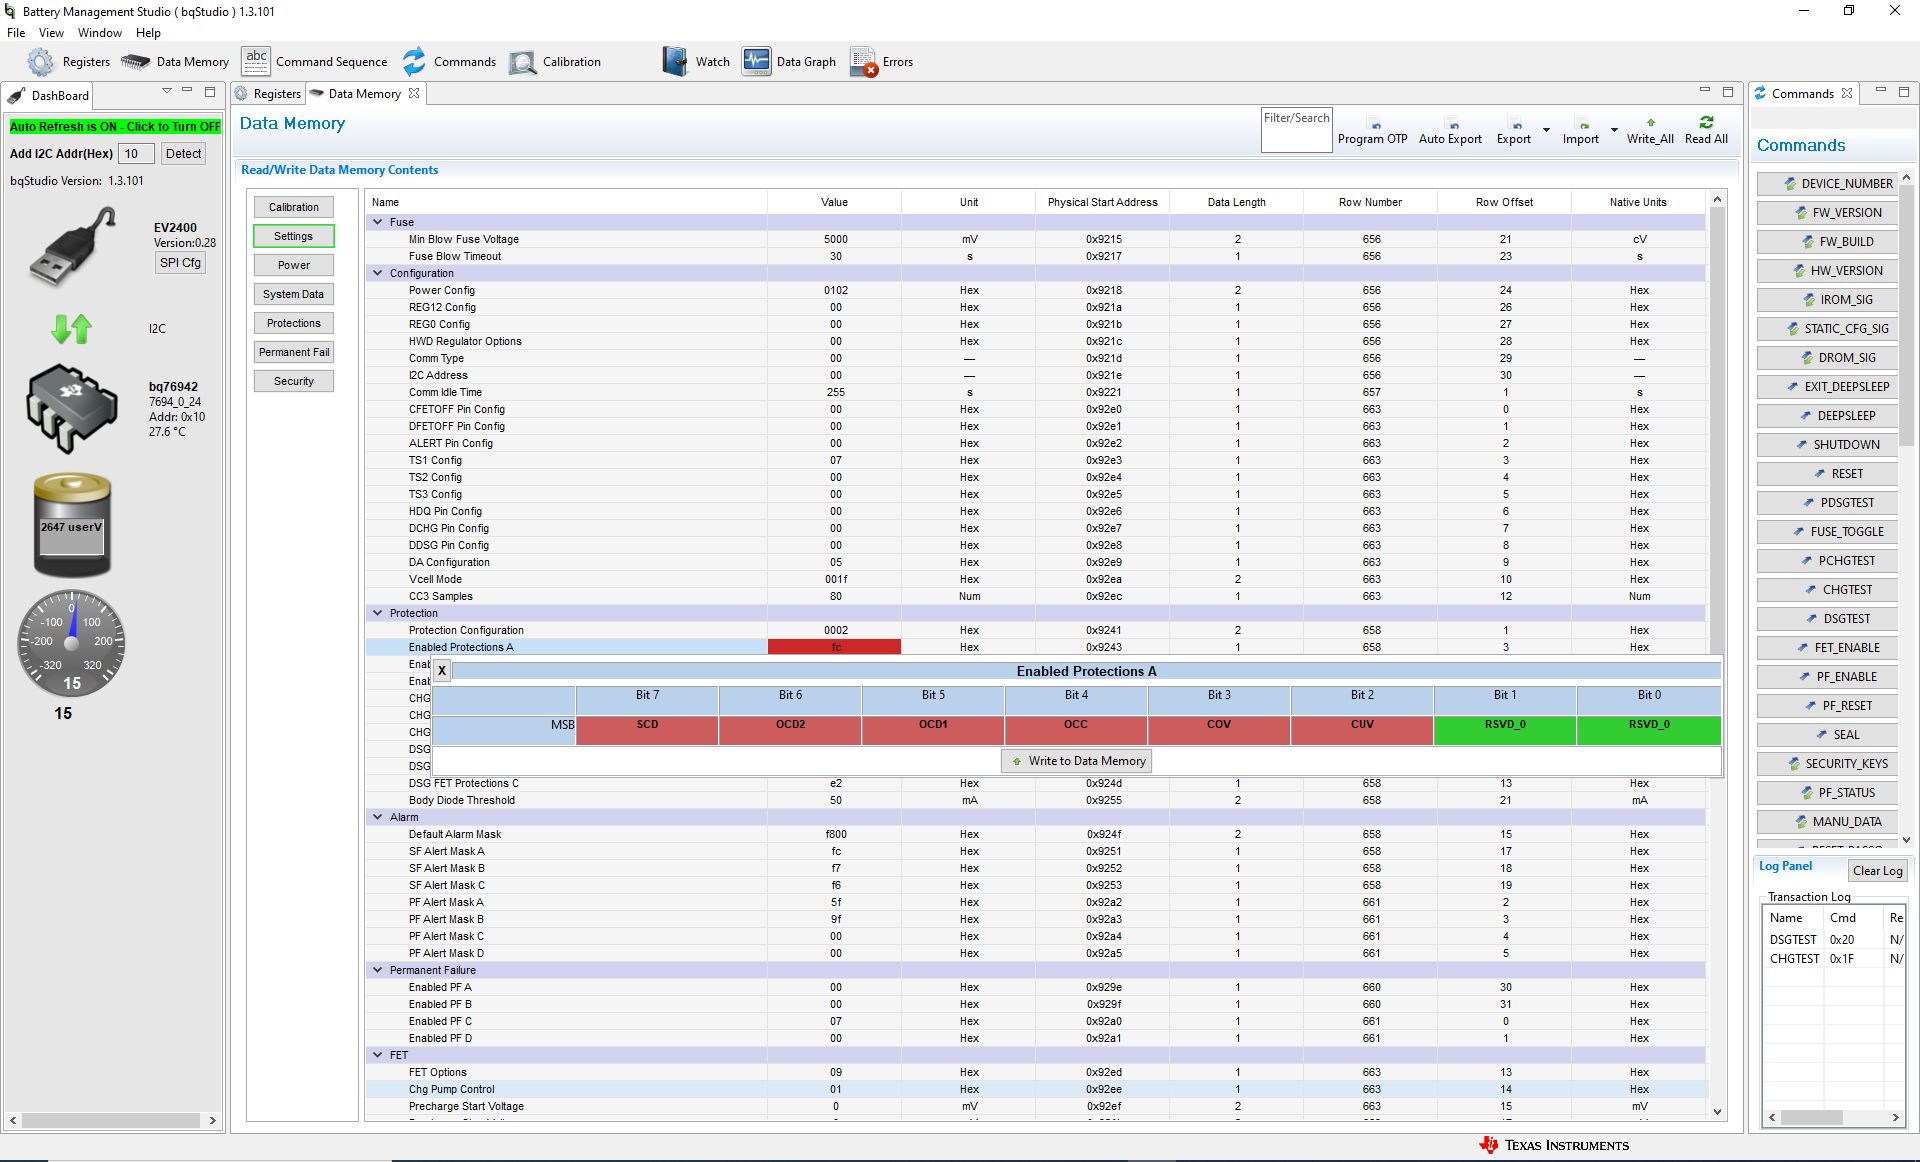Open the Help menu
This screenshot has height=1162, width=1920.
point(148,33)
